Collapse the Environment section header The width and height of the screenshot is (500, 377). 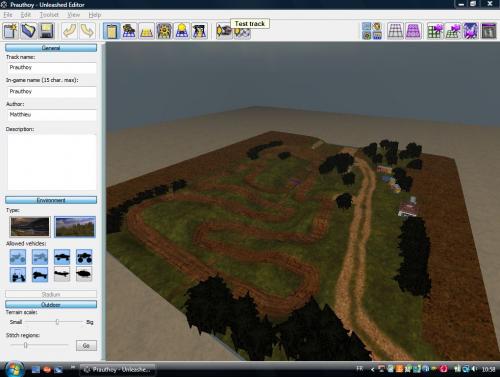click(51, 200)
